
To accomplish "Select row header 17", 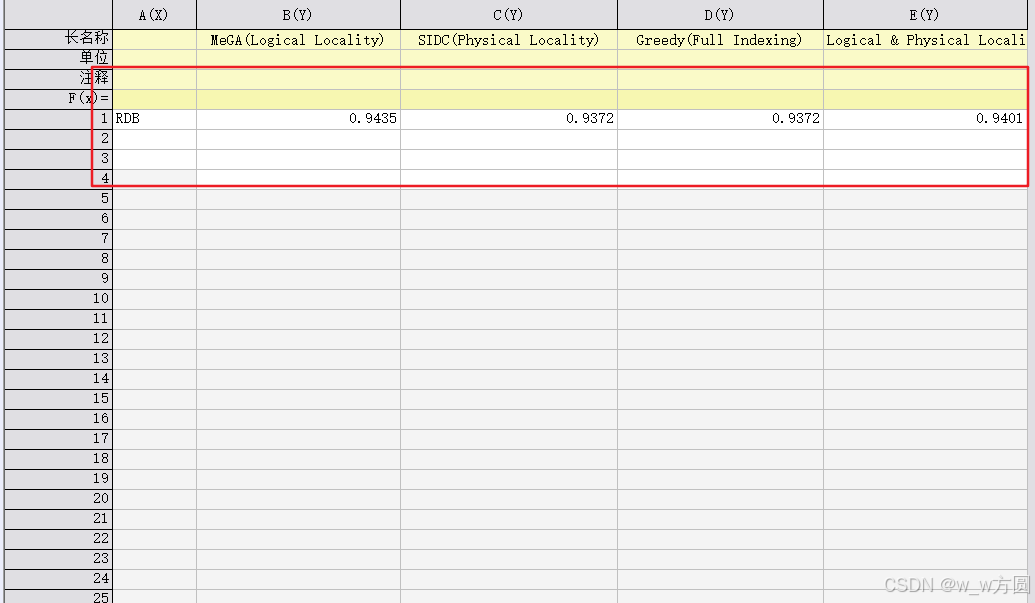I will [x=58, y=439].
